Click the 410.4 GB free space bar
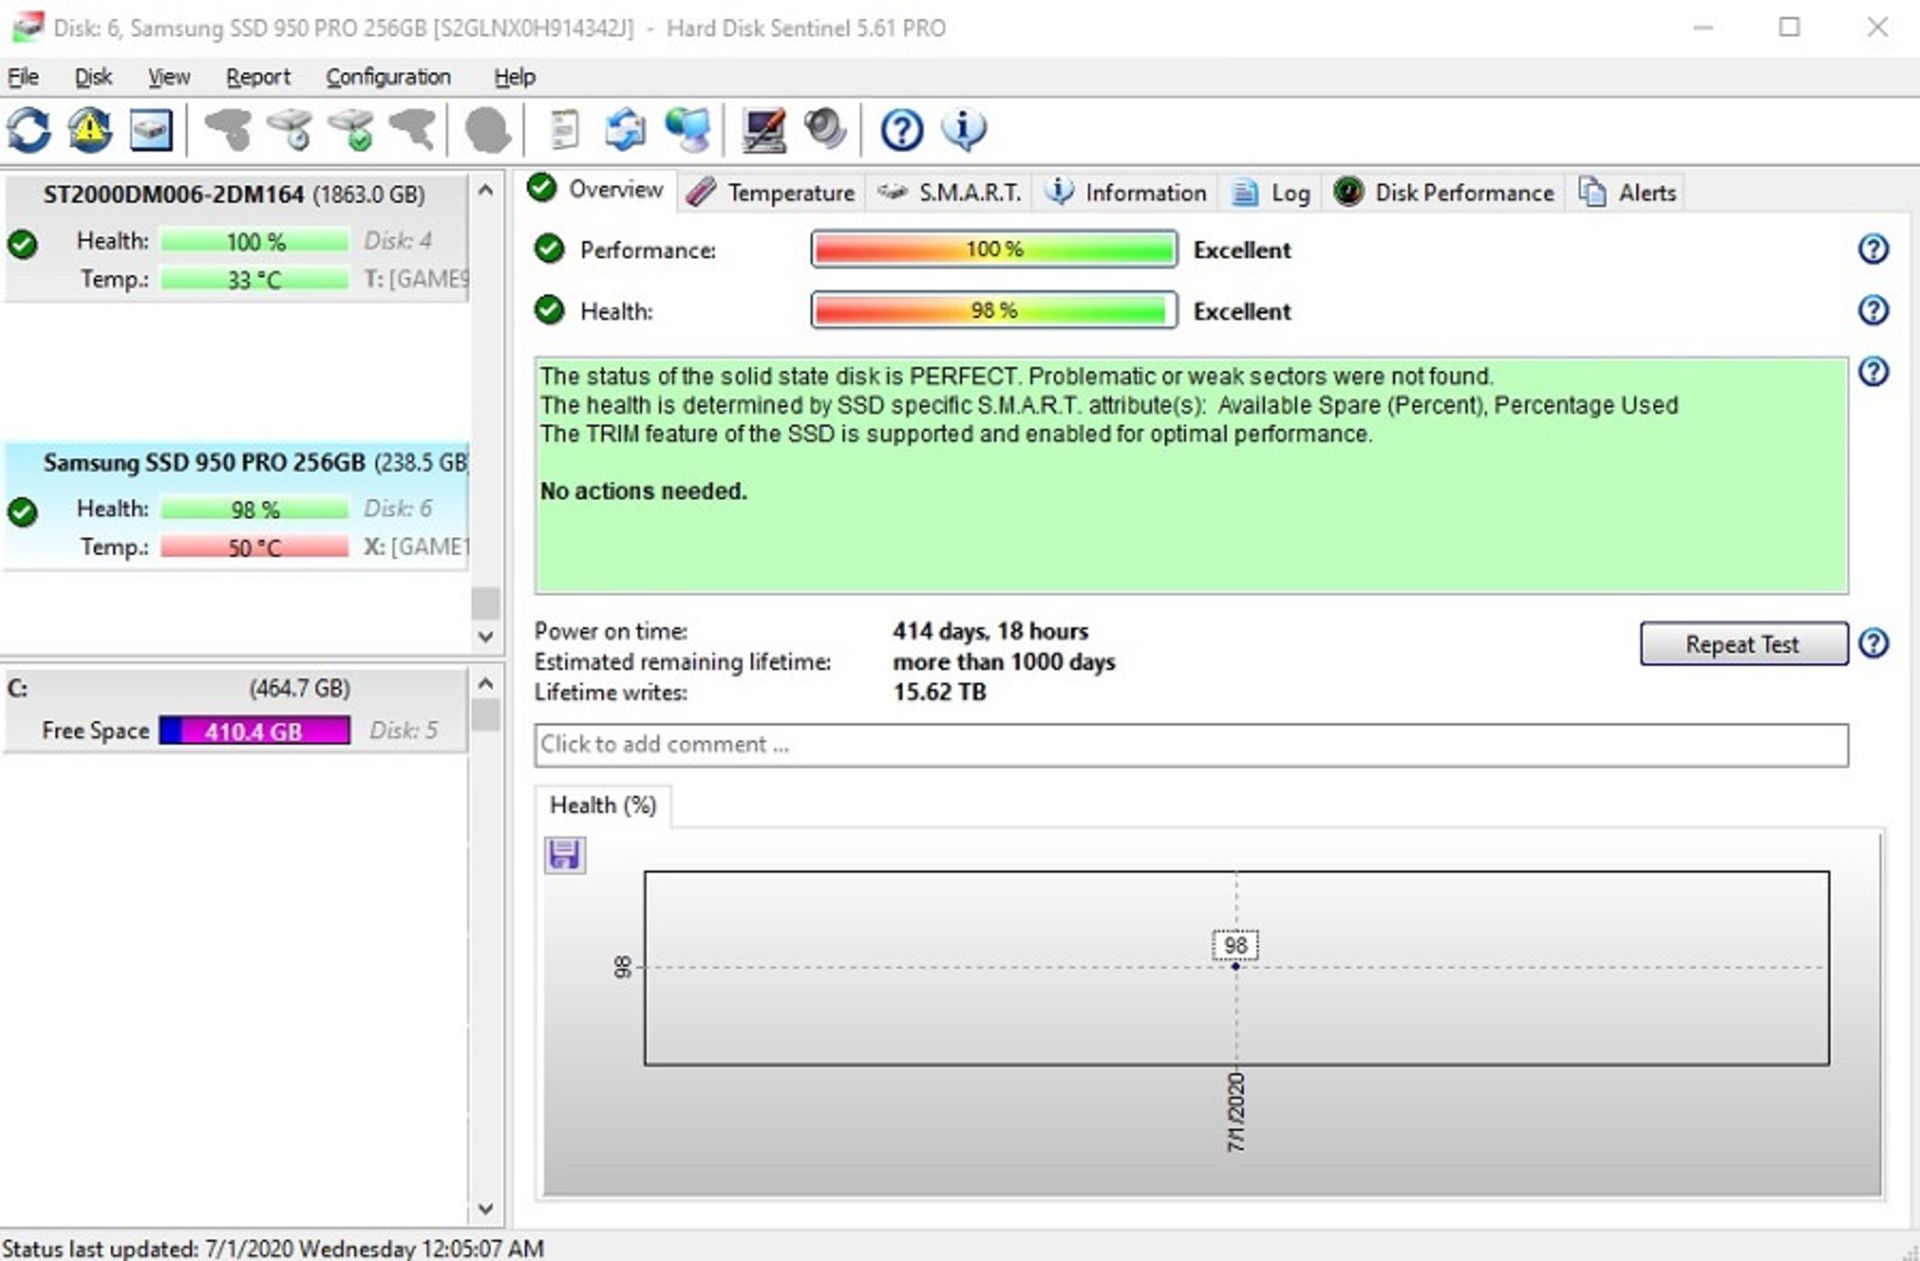Screen dimensions: 1920x1261 (254, 731)
